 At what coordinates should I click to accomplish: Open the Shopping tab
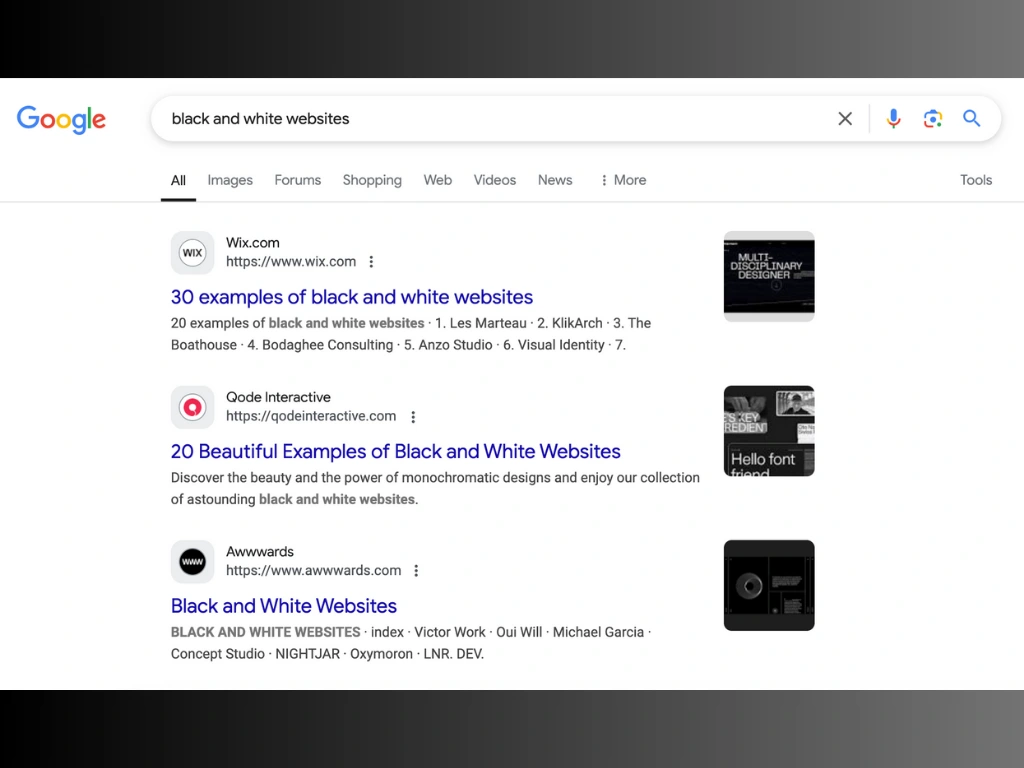click(372, 180)
